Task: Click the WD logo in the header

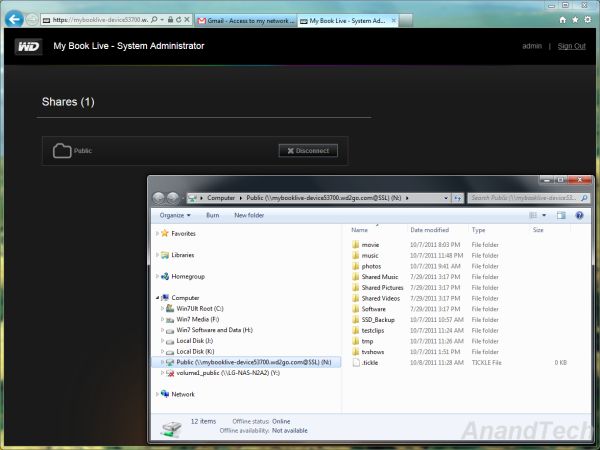Action: (29, 47)
